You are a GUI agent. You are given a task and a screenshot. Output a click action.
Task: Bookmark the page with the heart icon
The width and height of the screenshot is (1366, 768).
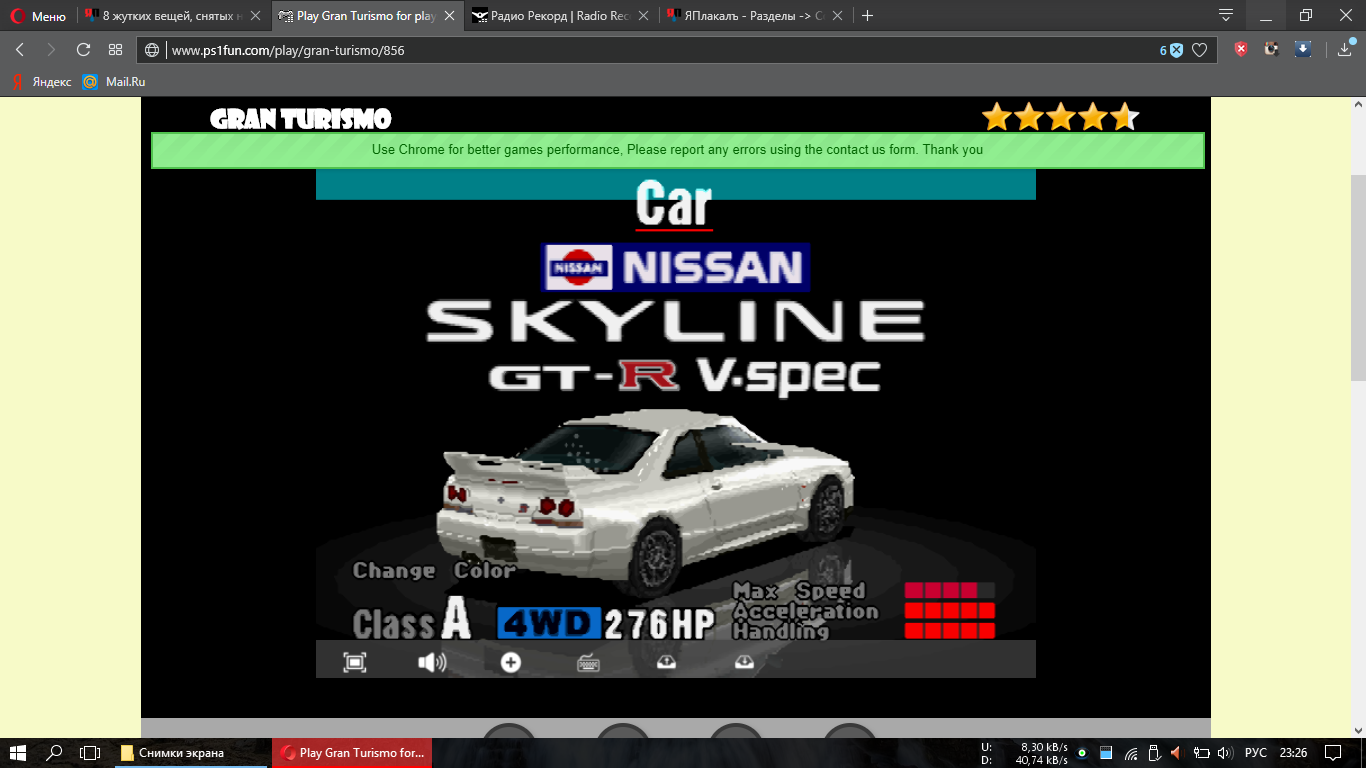pyautogui.click(x=1199, y=50)
